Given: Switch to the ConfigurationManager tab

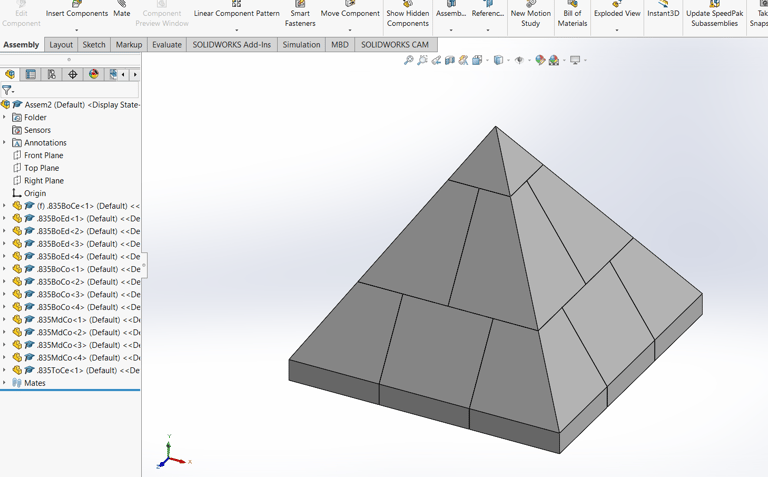Looking at the screenshot, I should pos(51,74).
